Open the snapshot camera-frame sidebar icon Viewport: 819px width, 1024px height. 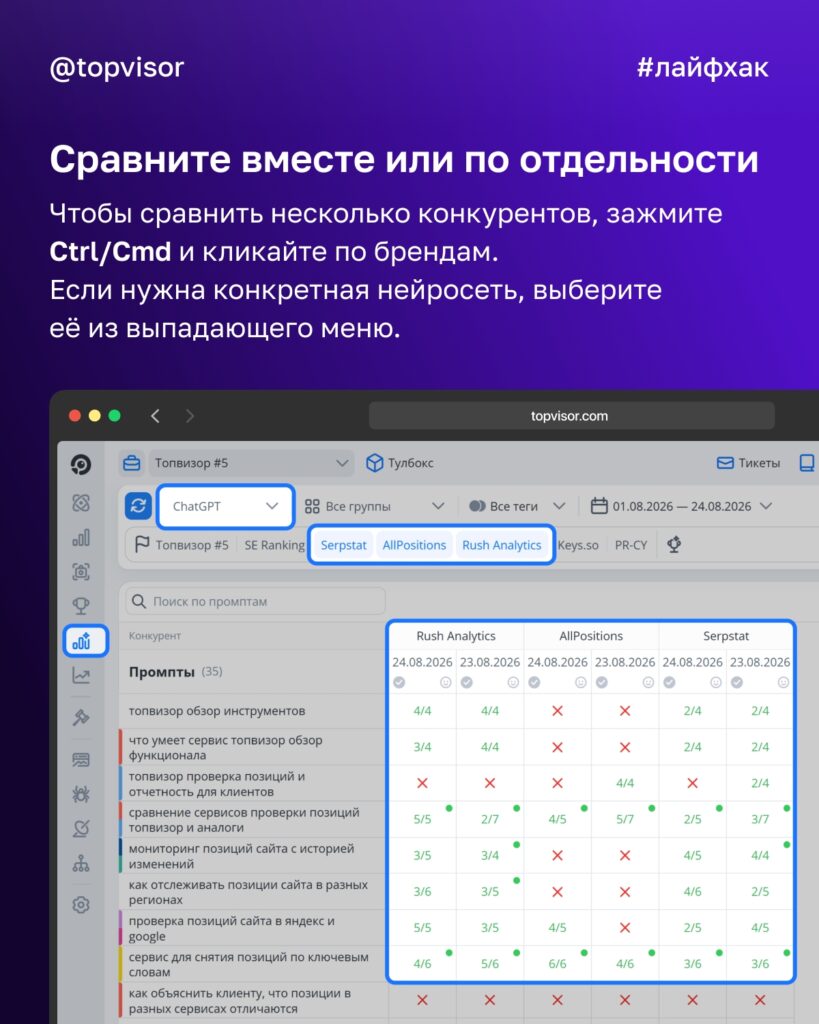81,572
